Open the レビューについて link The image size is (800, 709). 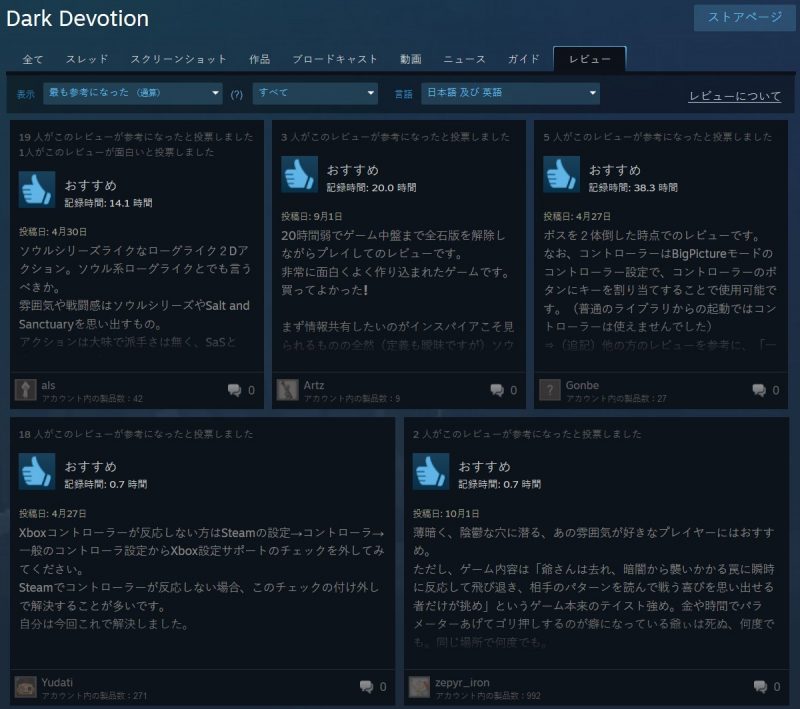735,96
